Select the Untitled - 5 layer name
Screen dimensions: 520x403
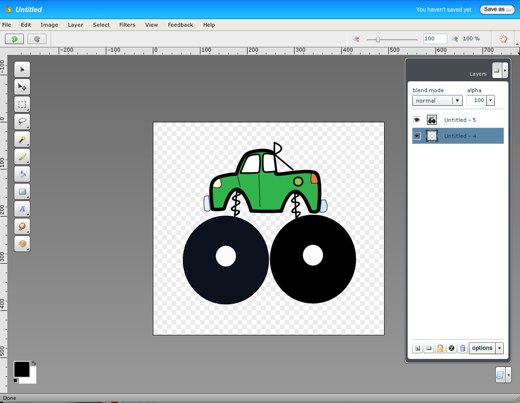tap(460, 120)
